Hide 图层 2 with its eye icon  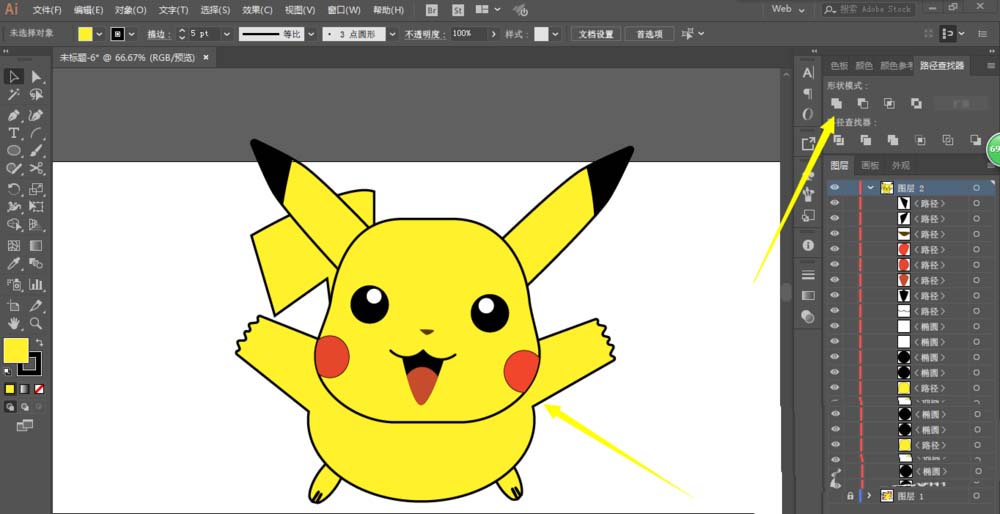pos(835,187)
